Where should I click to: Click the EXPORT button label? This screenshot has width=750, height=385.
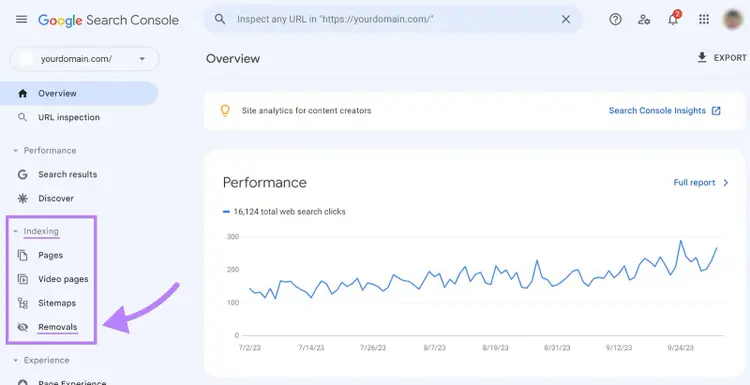[730, 58]
